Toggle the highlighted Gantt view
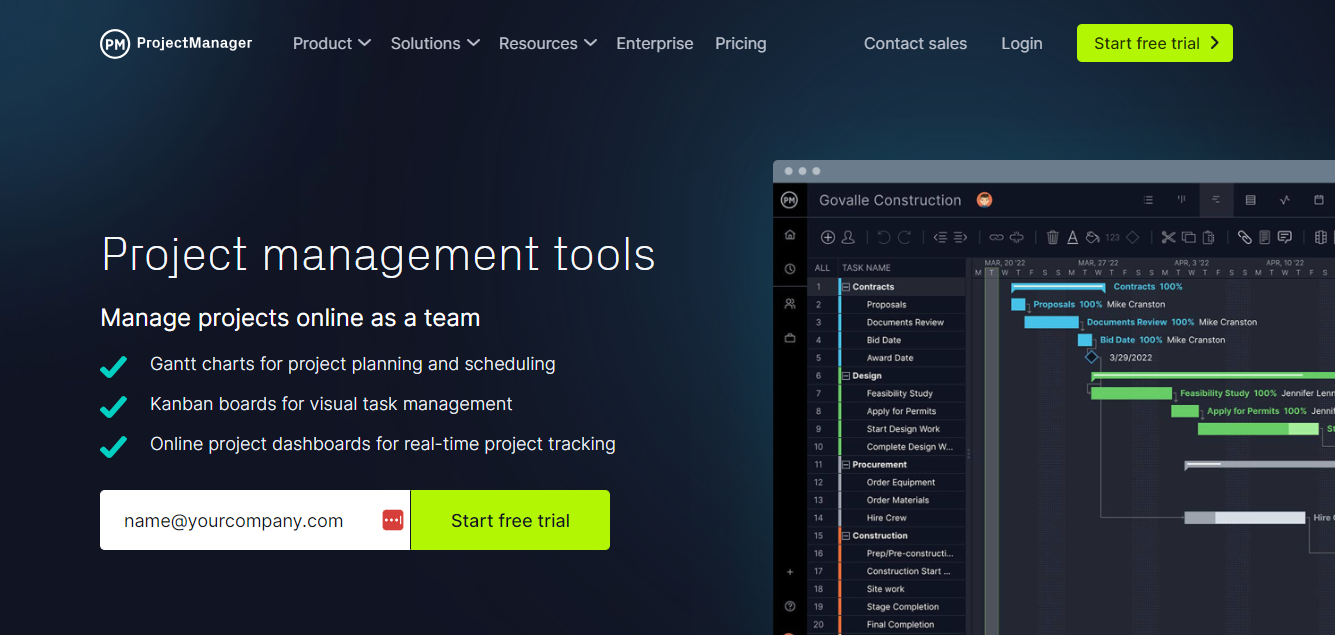1335x635 pixels. pos(1216,200)
